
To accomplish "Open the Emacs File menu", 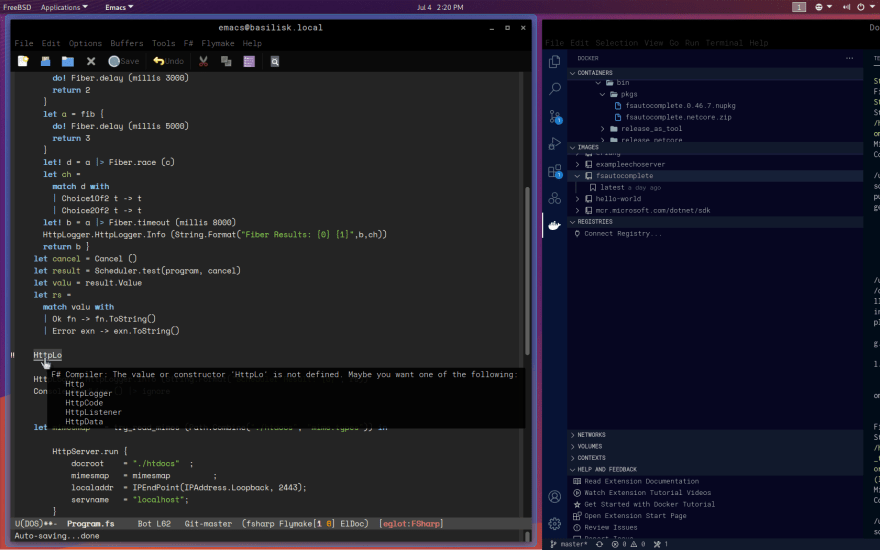I will (24, 43).
